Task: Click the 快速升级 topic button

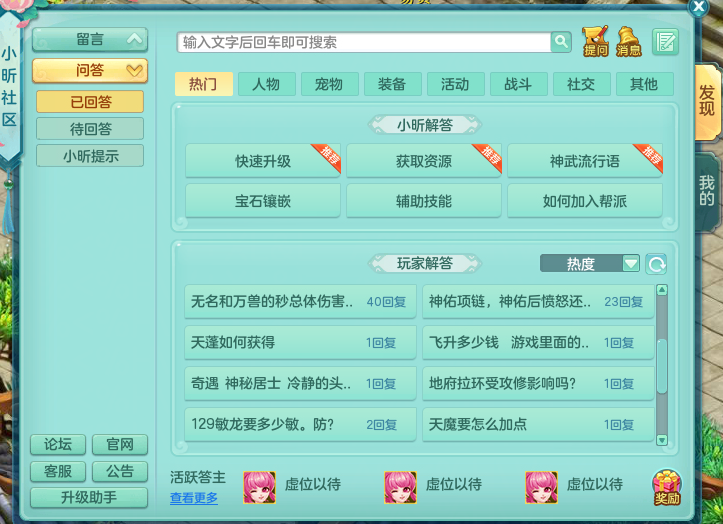Action: 263,161
